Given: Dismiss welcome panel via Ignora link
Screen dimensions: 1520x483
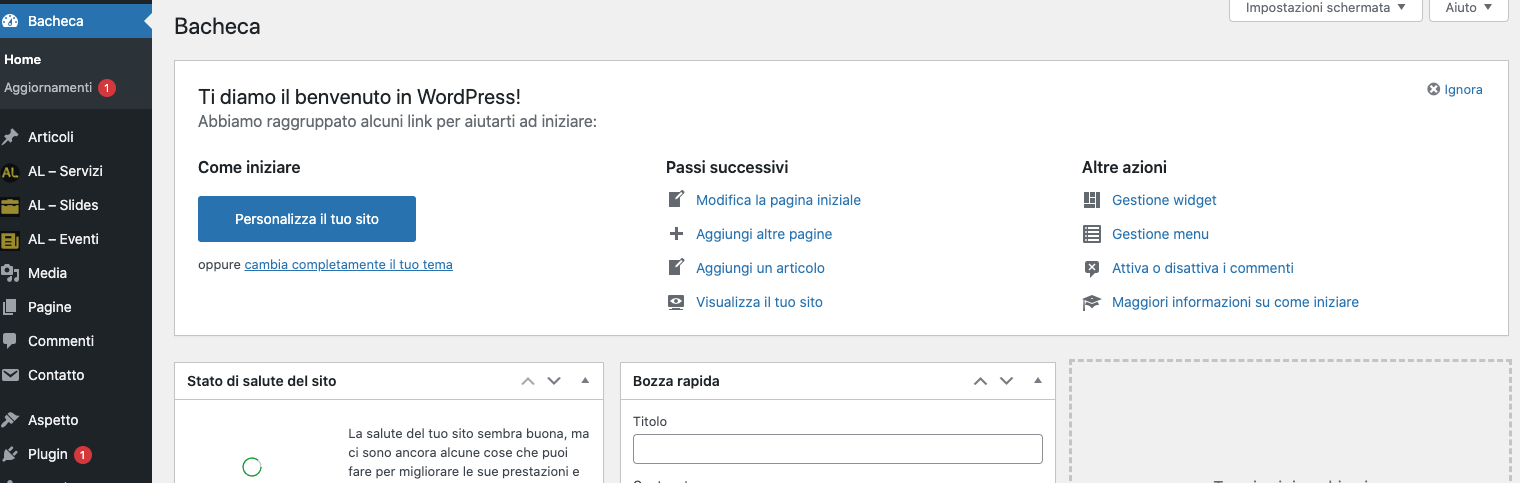Looking at the screenshot, I should tap(1463, 89).
